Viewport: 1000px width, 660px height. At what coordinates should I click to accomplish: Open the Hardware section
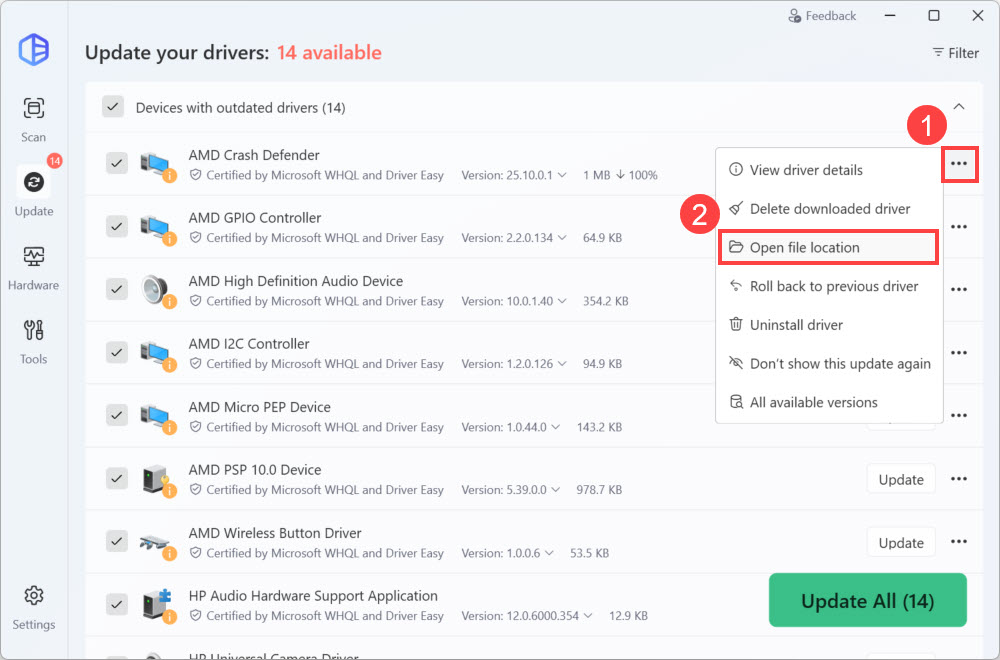pyautogui.click(x=33, y=265)
